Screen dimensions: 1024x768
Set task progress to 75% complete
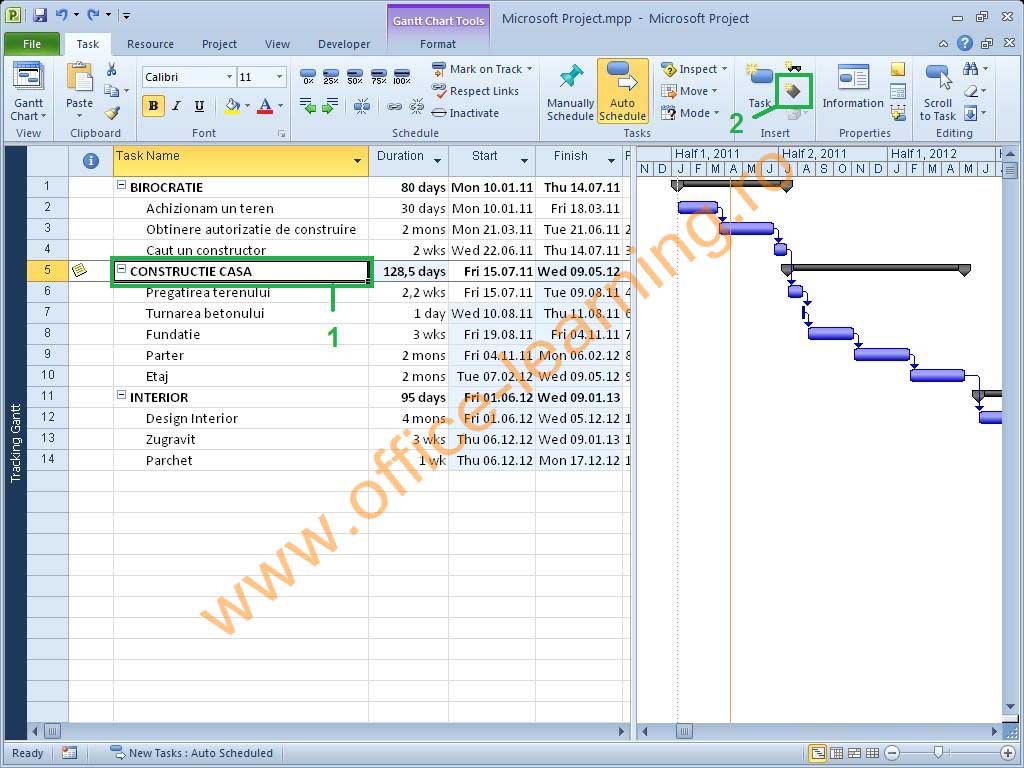(379, 76)
